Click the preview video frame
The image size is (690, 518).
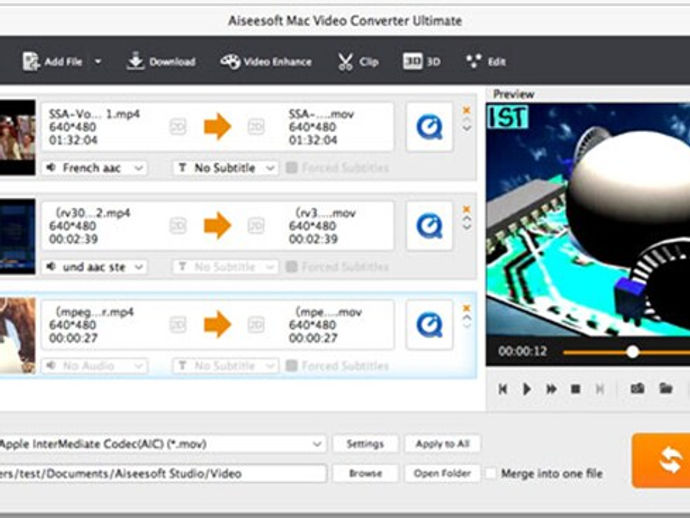[588, 221]
